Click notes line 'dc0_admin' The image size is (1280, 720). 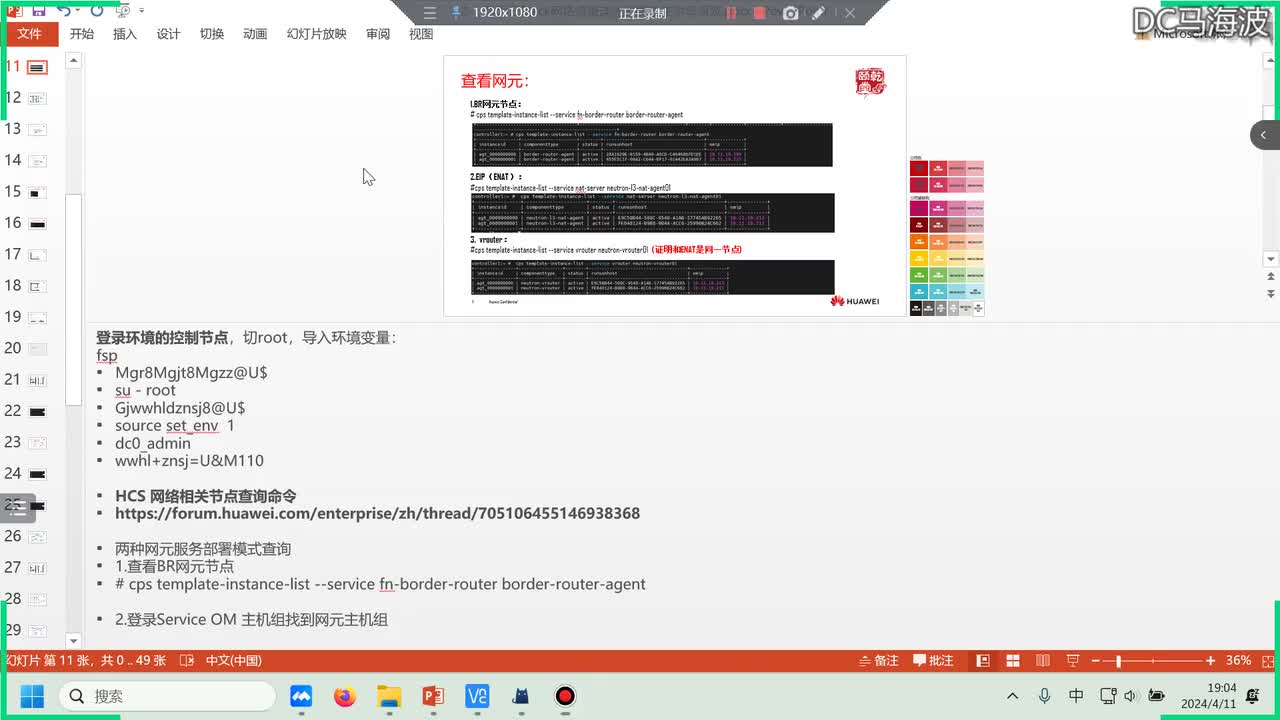pyautogui.click(x=152, y=443)
